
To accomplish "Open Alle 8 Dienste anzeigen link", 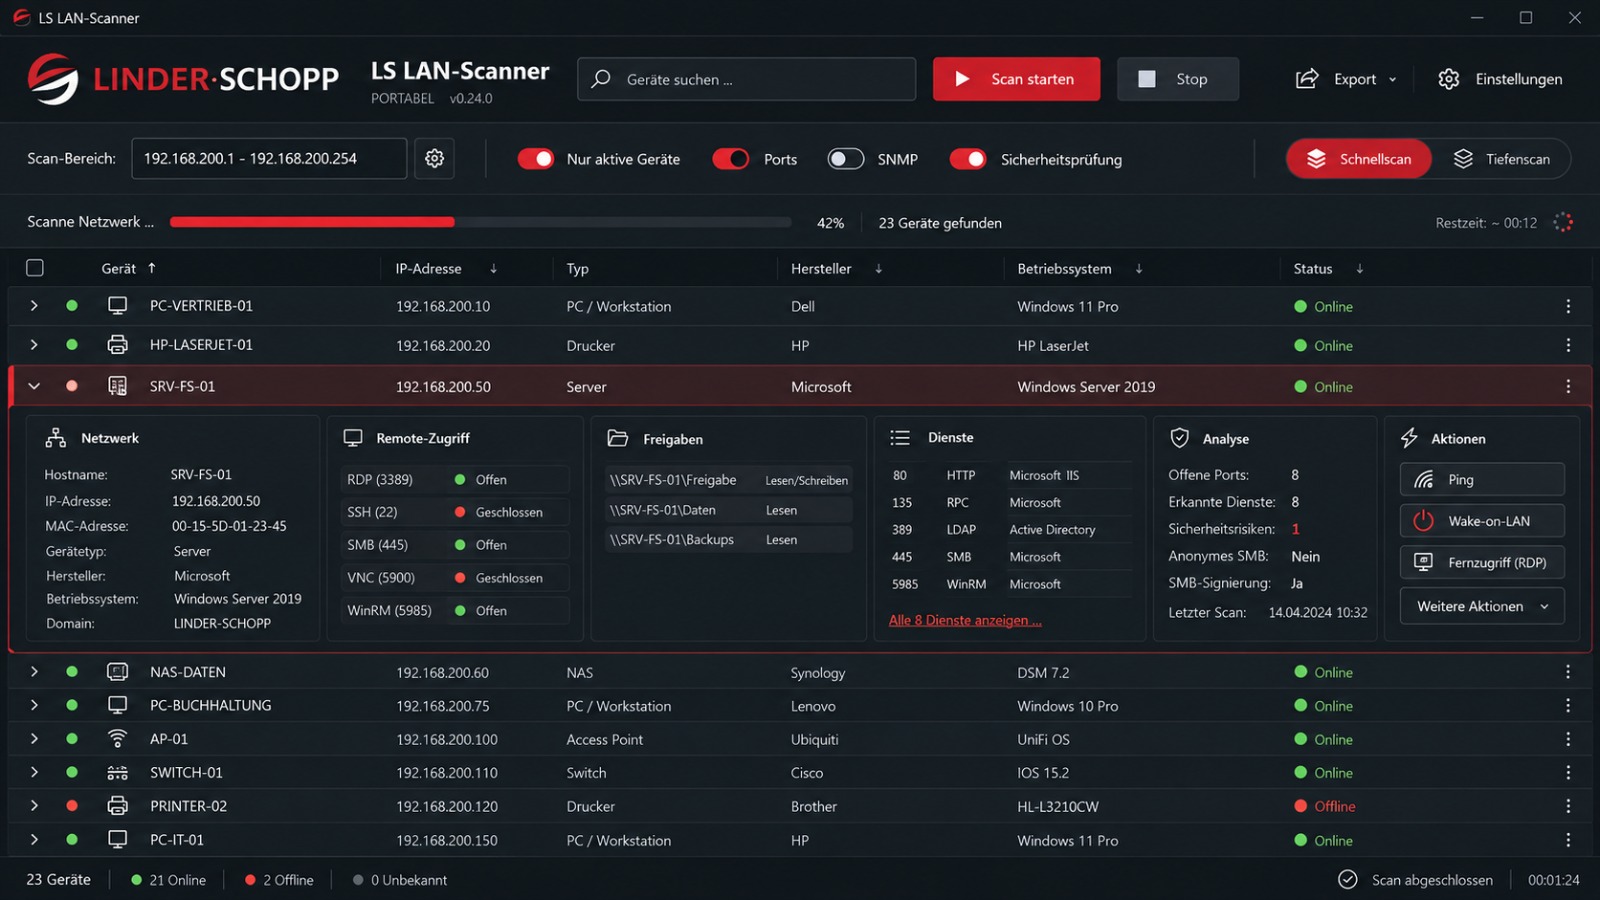I will [965, 621].
